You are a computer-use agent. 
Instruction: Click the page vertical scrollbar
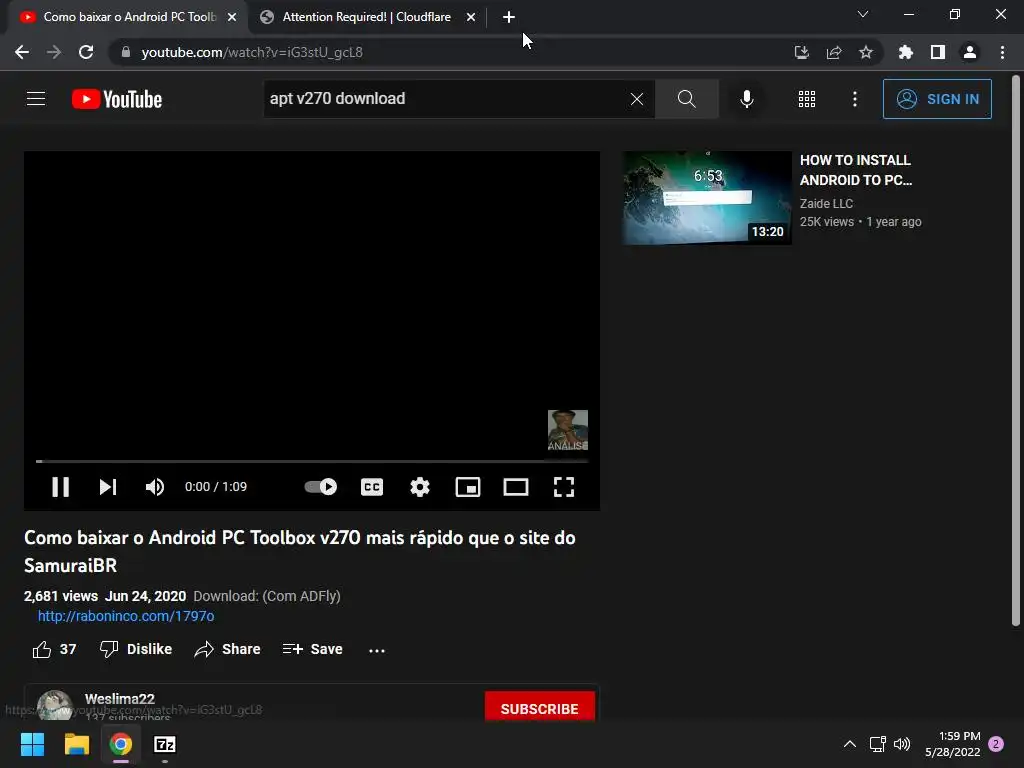tap(1016, 351)
